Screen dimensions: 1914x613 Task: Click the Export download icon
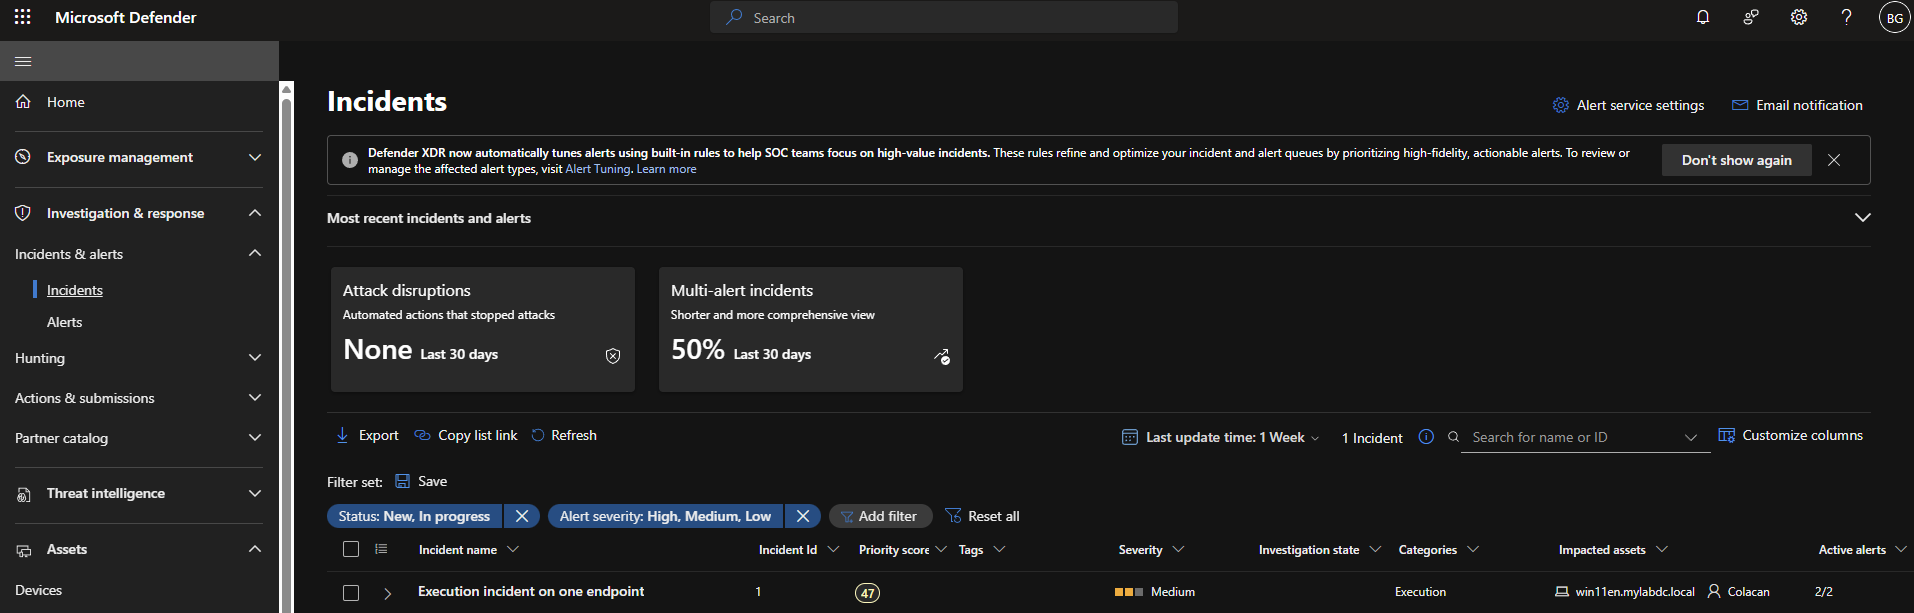point(342,435)
